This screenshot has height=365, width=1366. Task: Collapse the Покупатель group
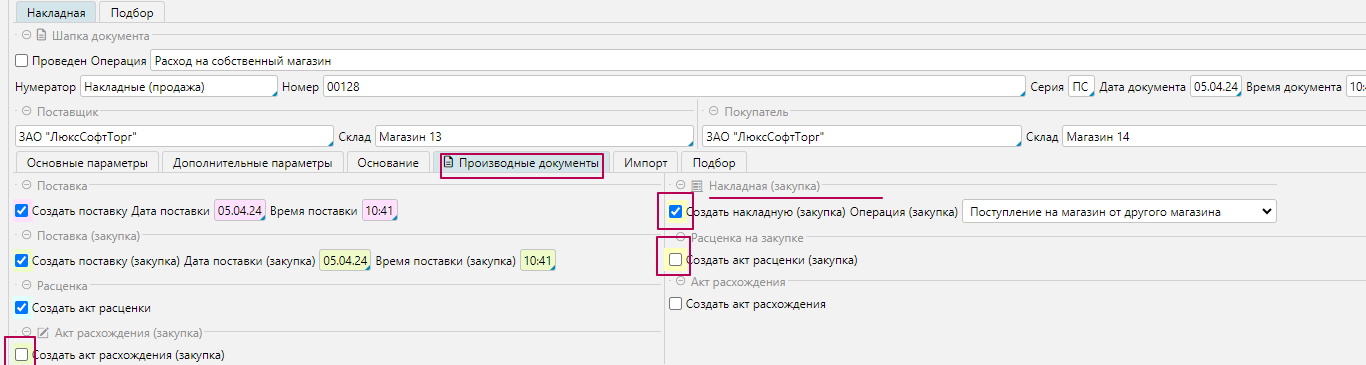pyautogui.click(x=714, y=112)
